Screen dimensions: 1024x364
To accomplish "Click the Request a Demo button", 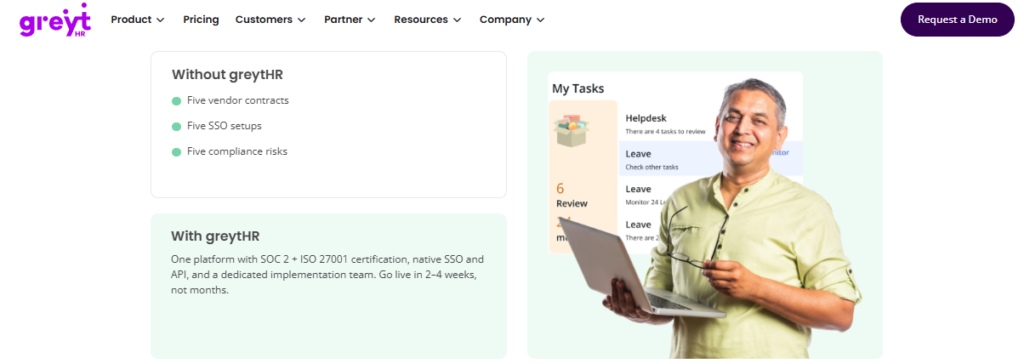I will click(x=957, y=20).
